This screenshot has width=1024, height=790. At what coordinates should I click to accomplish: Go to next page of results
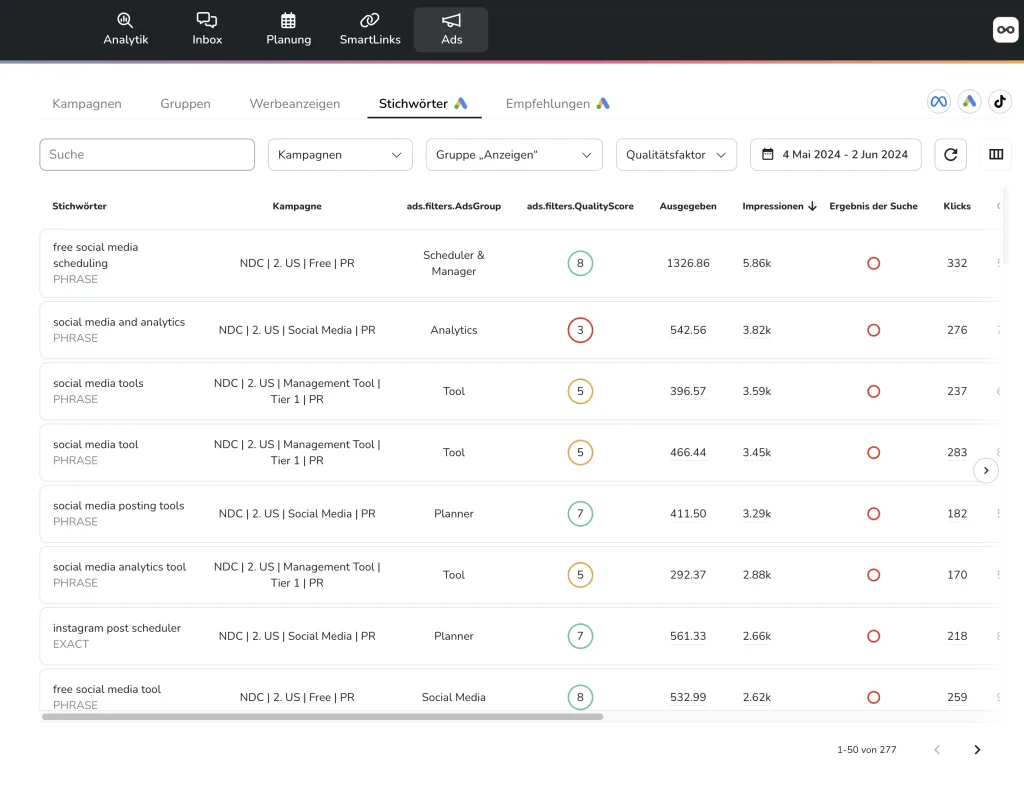click(x=977, y=750)
